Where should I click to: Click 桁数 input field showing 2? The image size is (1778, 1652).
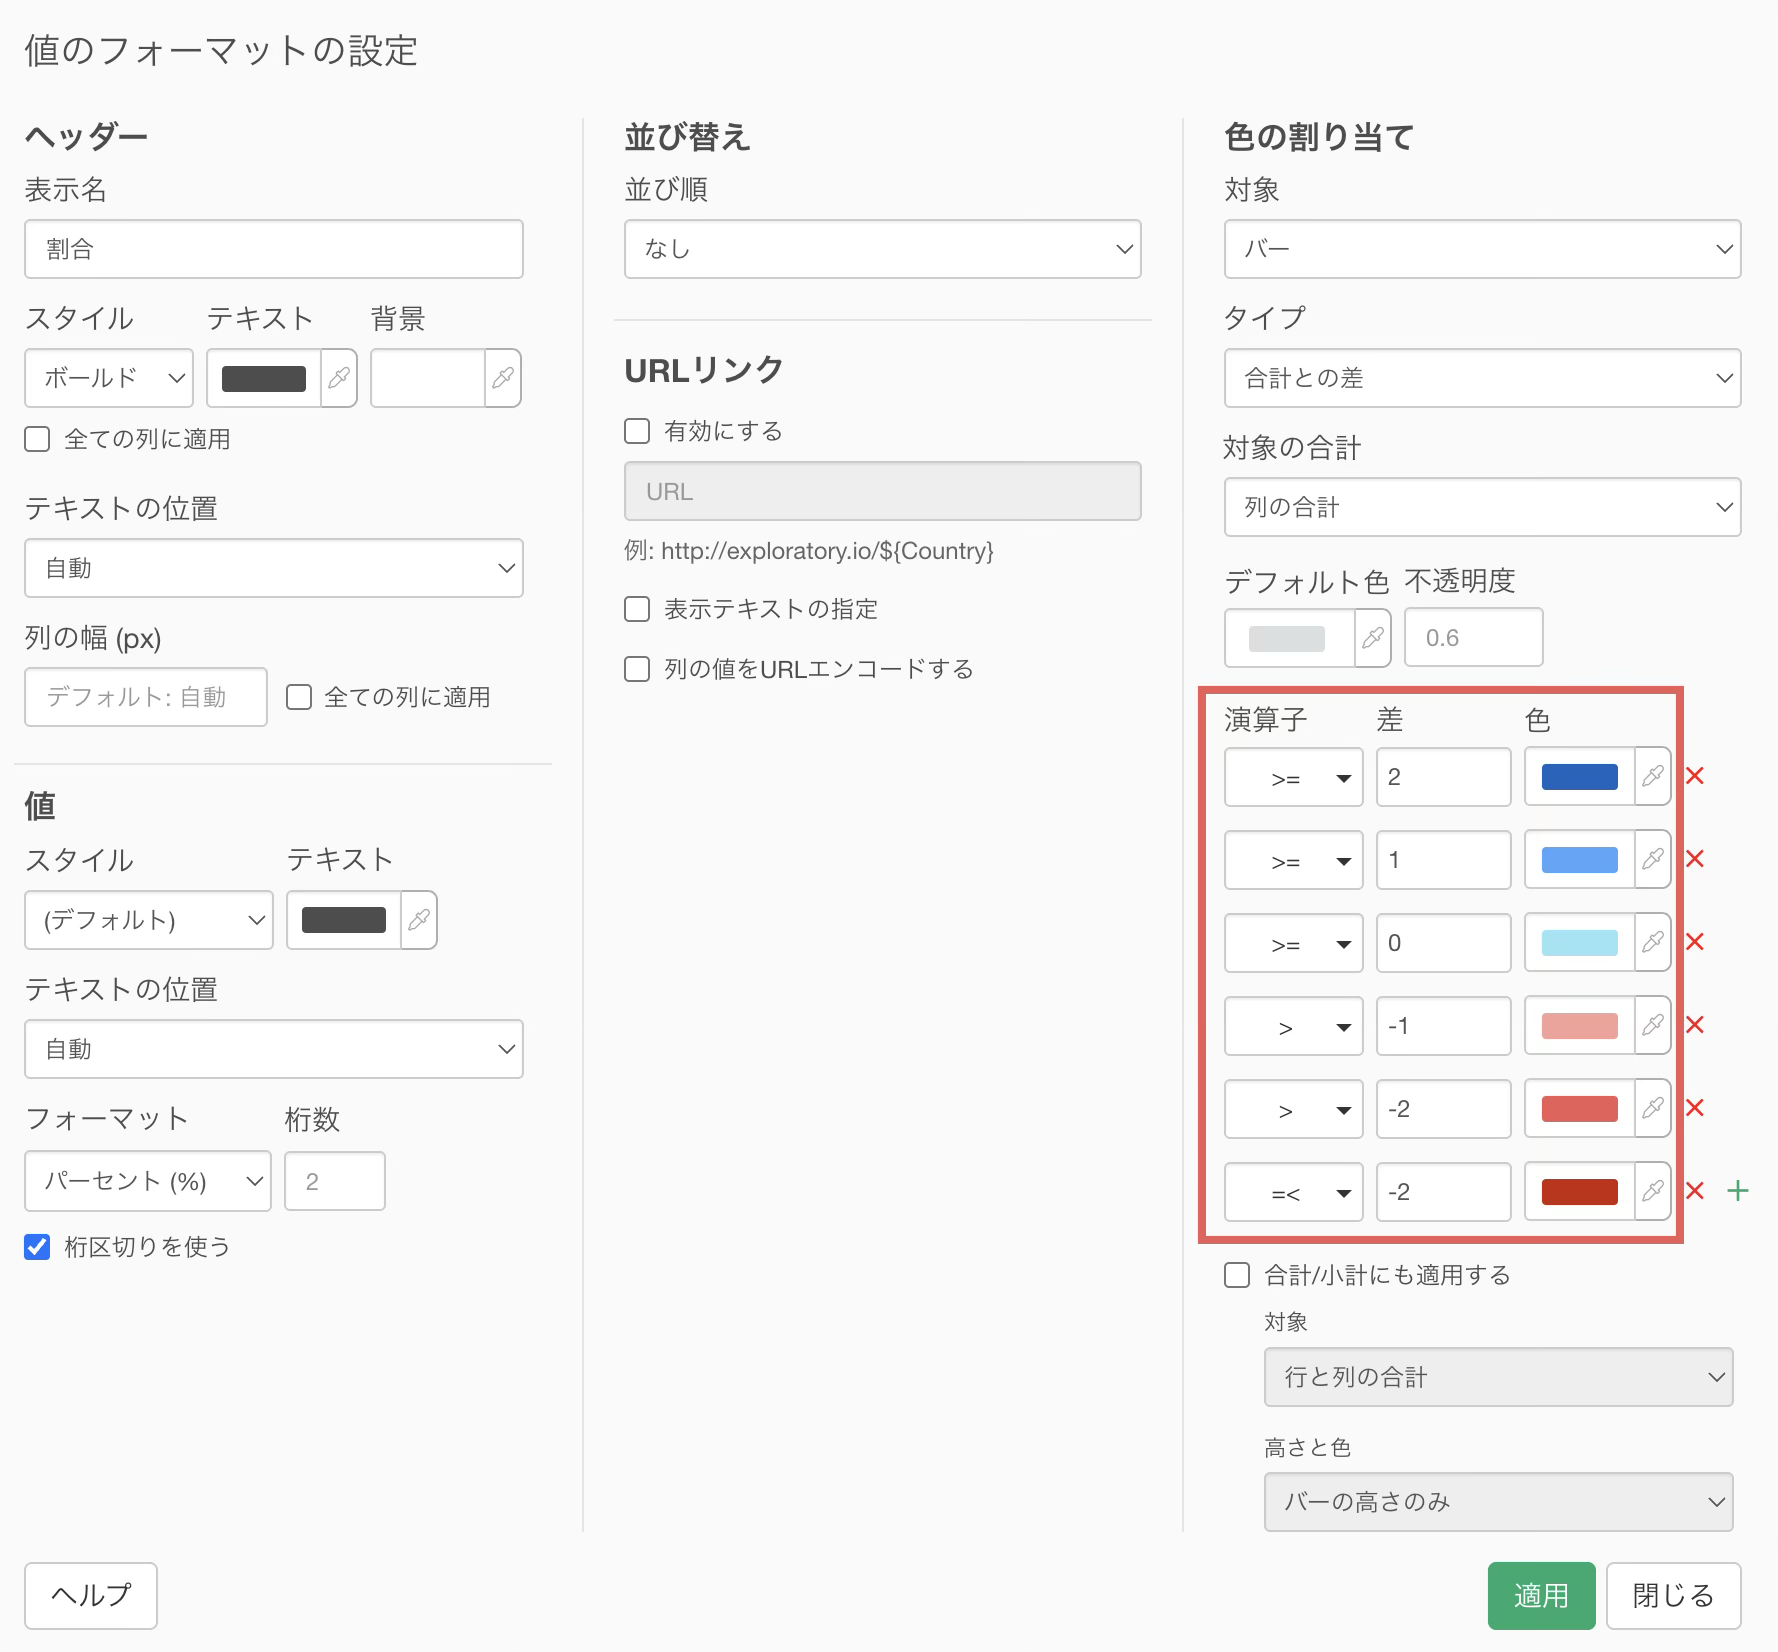pos(335,1181)
